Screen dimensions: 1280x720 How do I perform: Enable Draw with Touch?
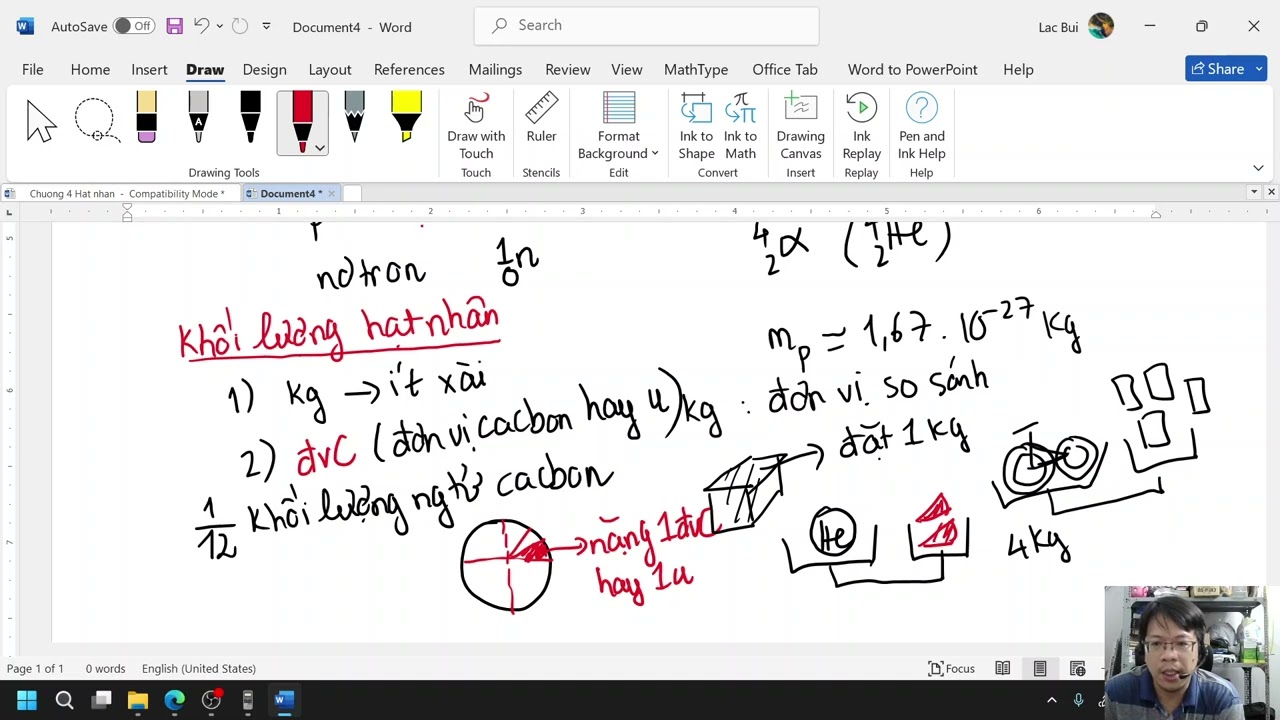[476, 126]
